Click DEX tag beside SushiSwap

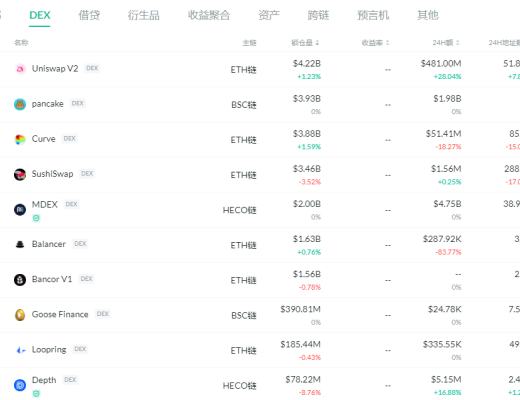(x=87, y=173)
